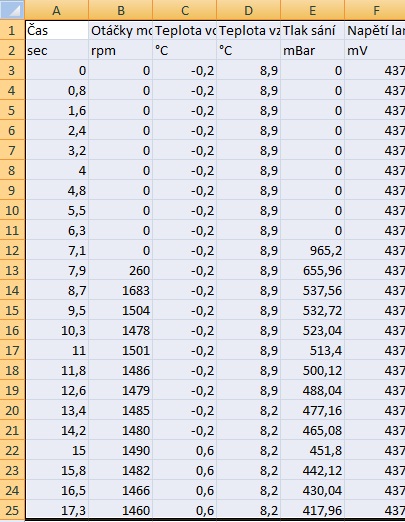
Task: Select the rpm unit cell
Action: (x=121, y=50)
